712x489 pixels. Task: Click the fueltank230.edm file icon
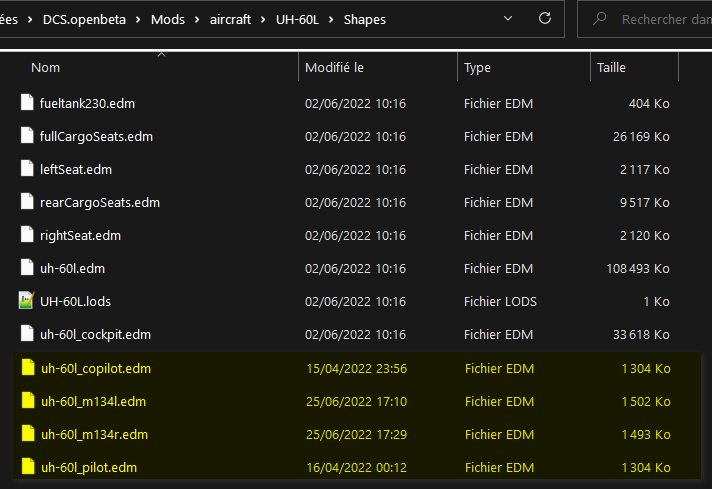tap(27, 103)
